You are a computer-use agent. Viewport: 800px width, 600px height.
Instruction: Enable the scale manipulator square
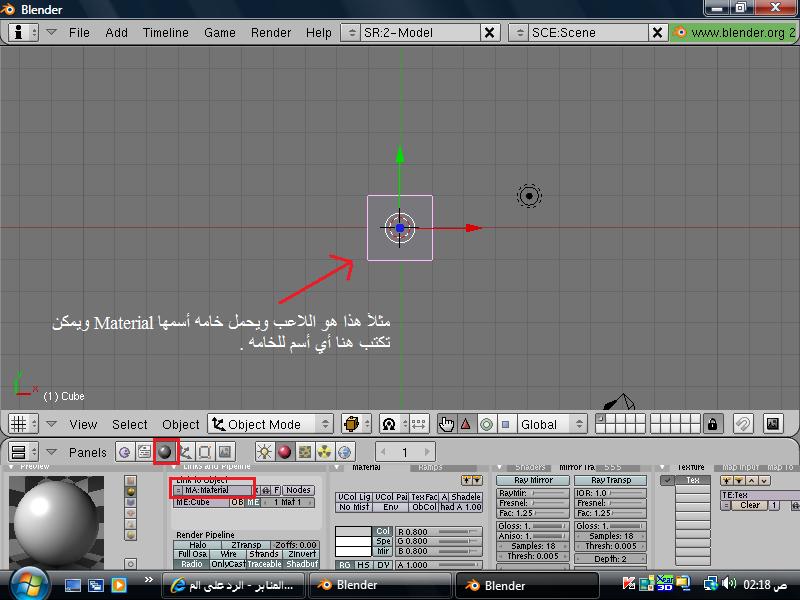pos(506,424)
